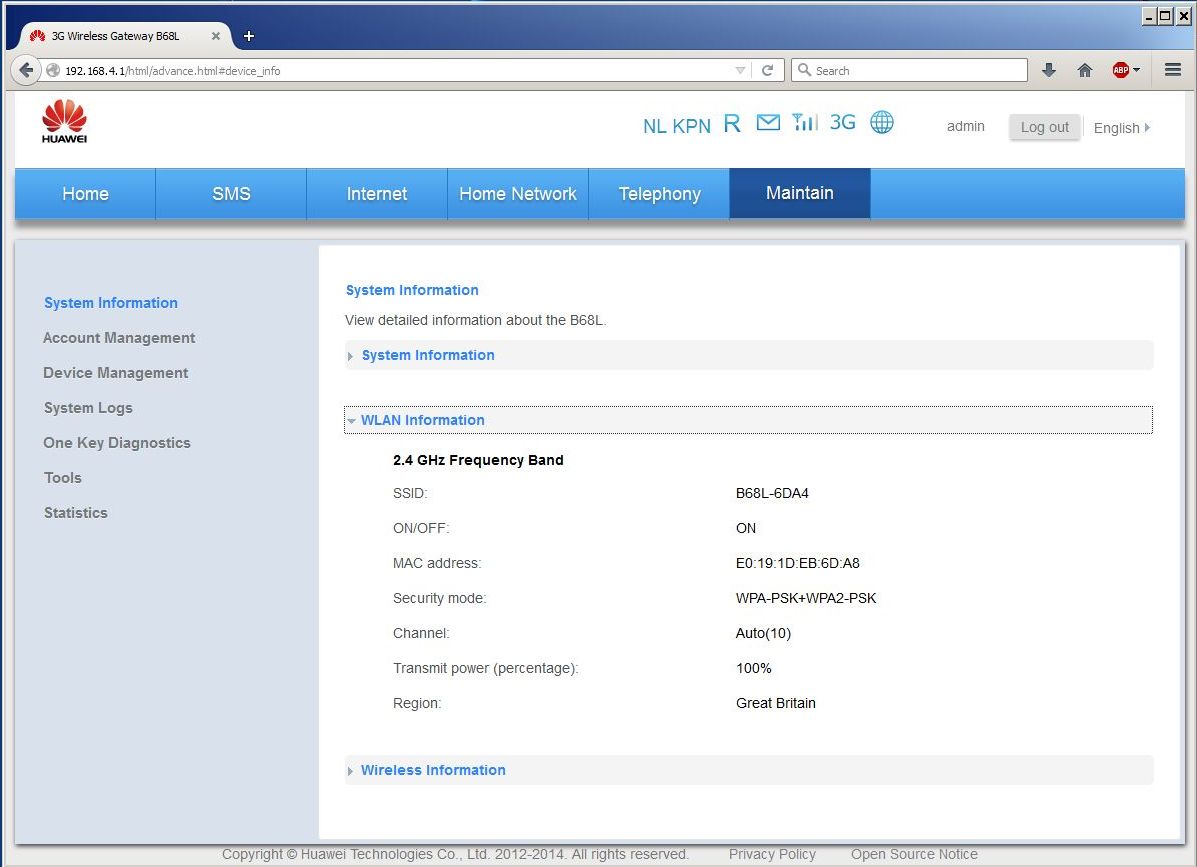Maximize the browser window

[1165, 16]
